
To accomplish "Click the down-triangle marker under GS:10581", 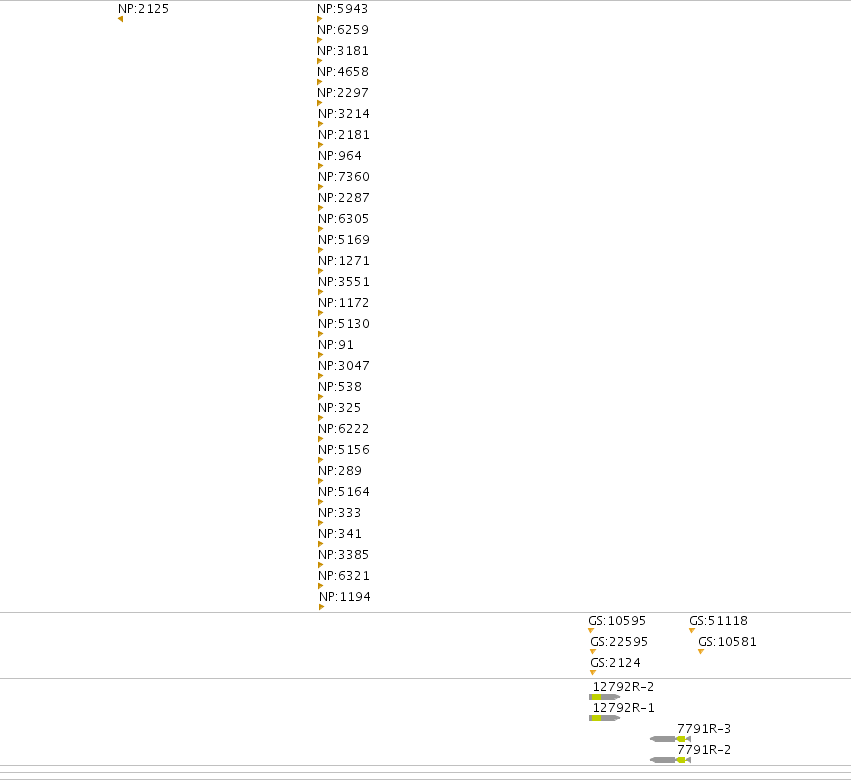I will click(x=701, y=652).
